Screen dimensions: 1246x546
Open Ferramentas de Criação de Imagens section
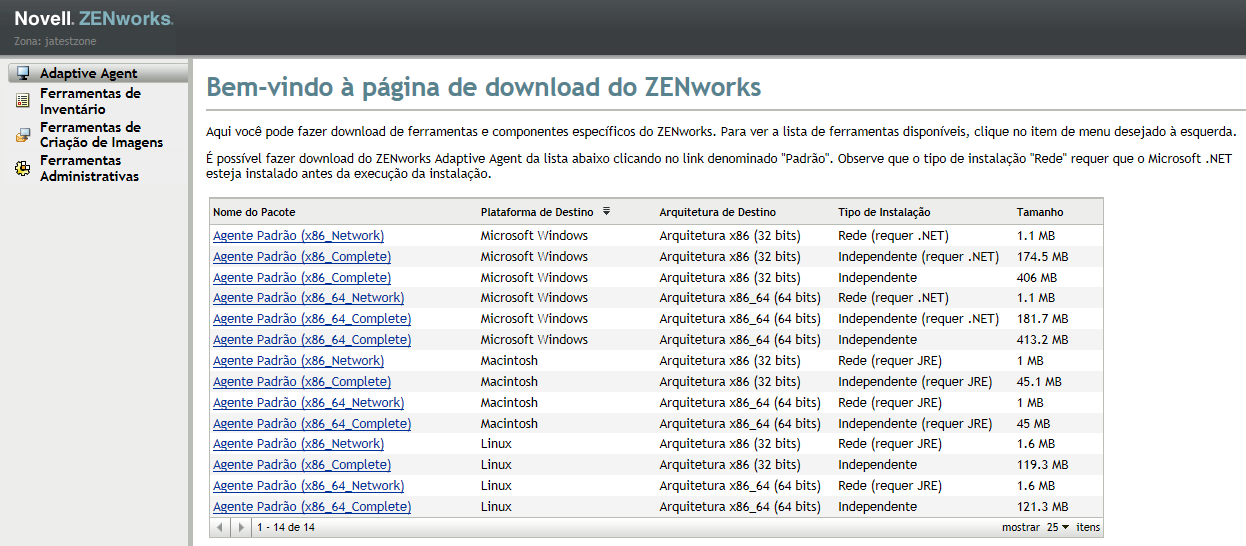point(101,135)
